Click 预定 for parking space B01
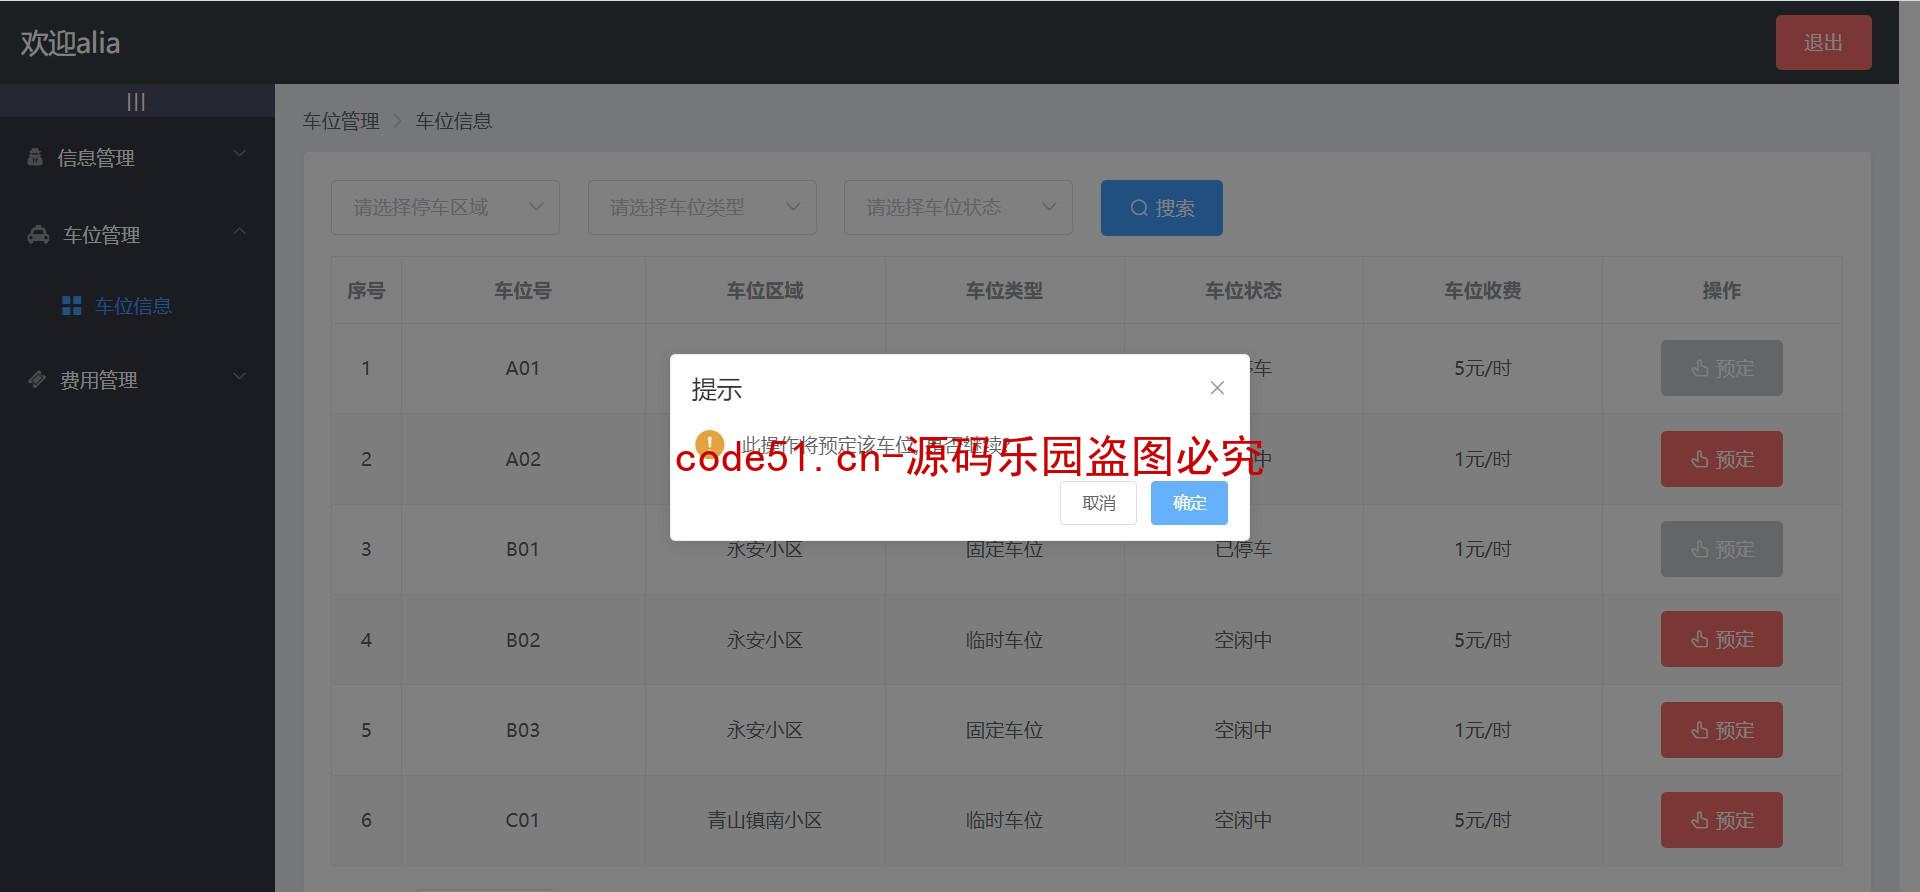1920x892 pixels. pos(1721,549)
